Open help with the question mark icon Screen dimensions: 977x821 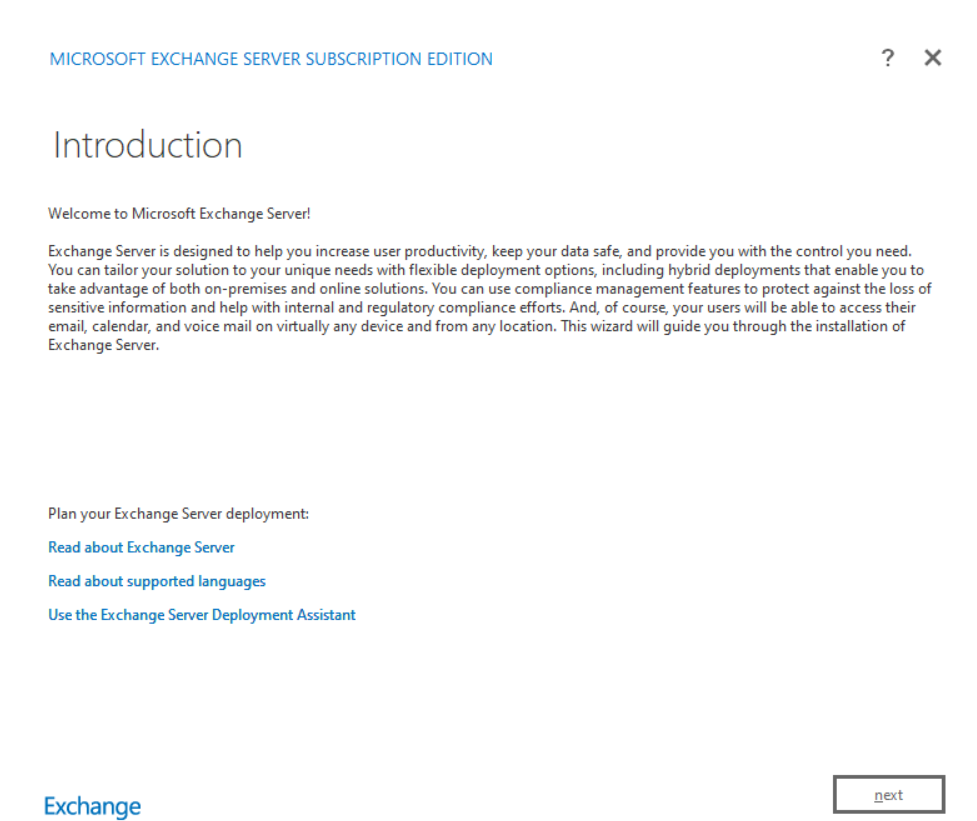887,58
